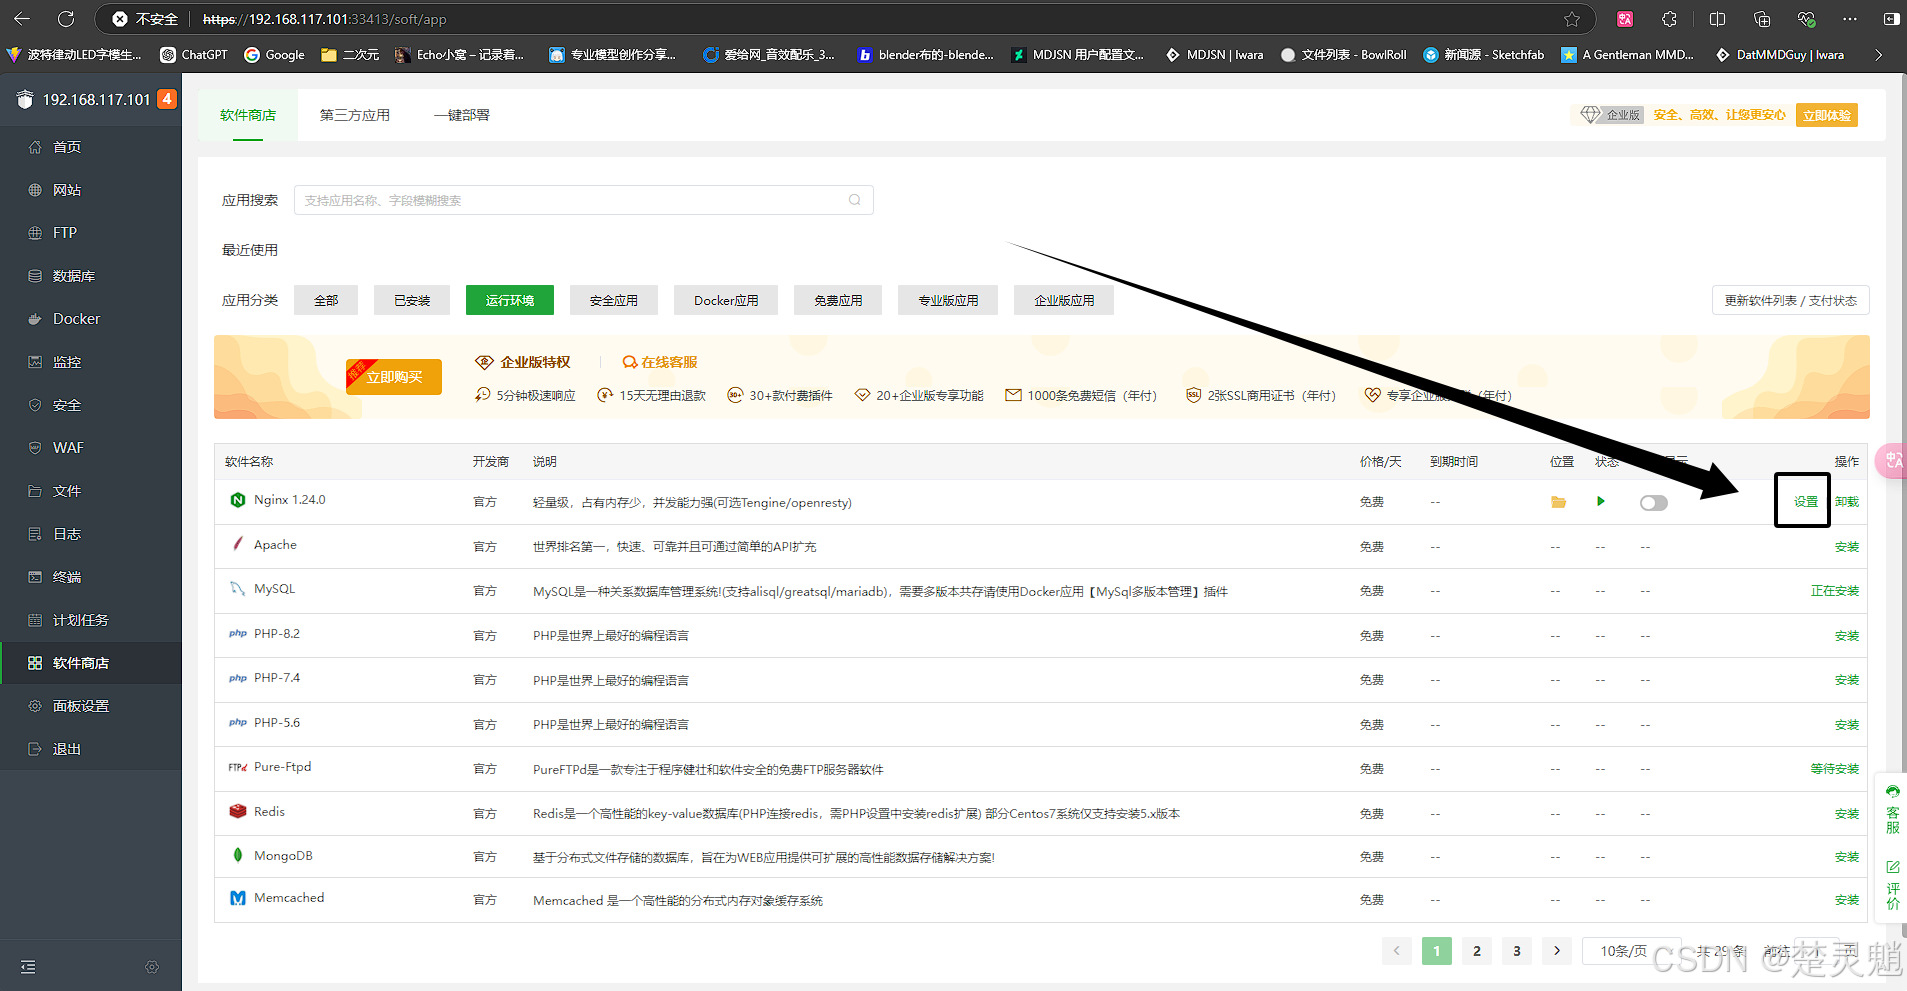Go to page 3 of software list

tap(1517, 951)
